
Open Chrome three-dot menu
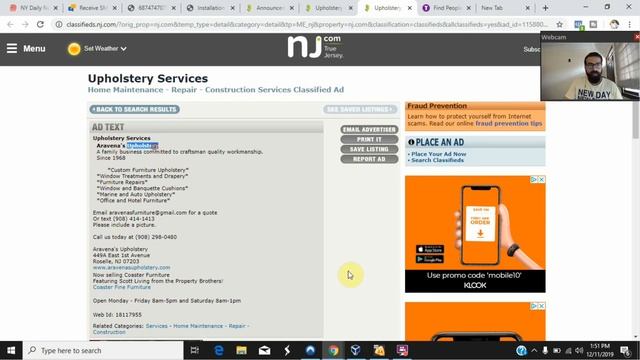tap(630, 24)
